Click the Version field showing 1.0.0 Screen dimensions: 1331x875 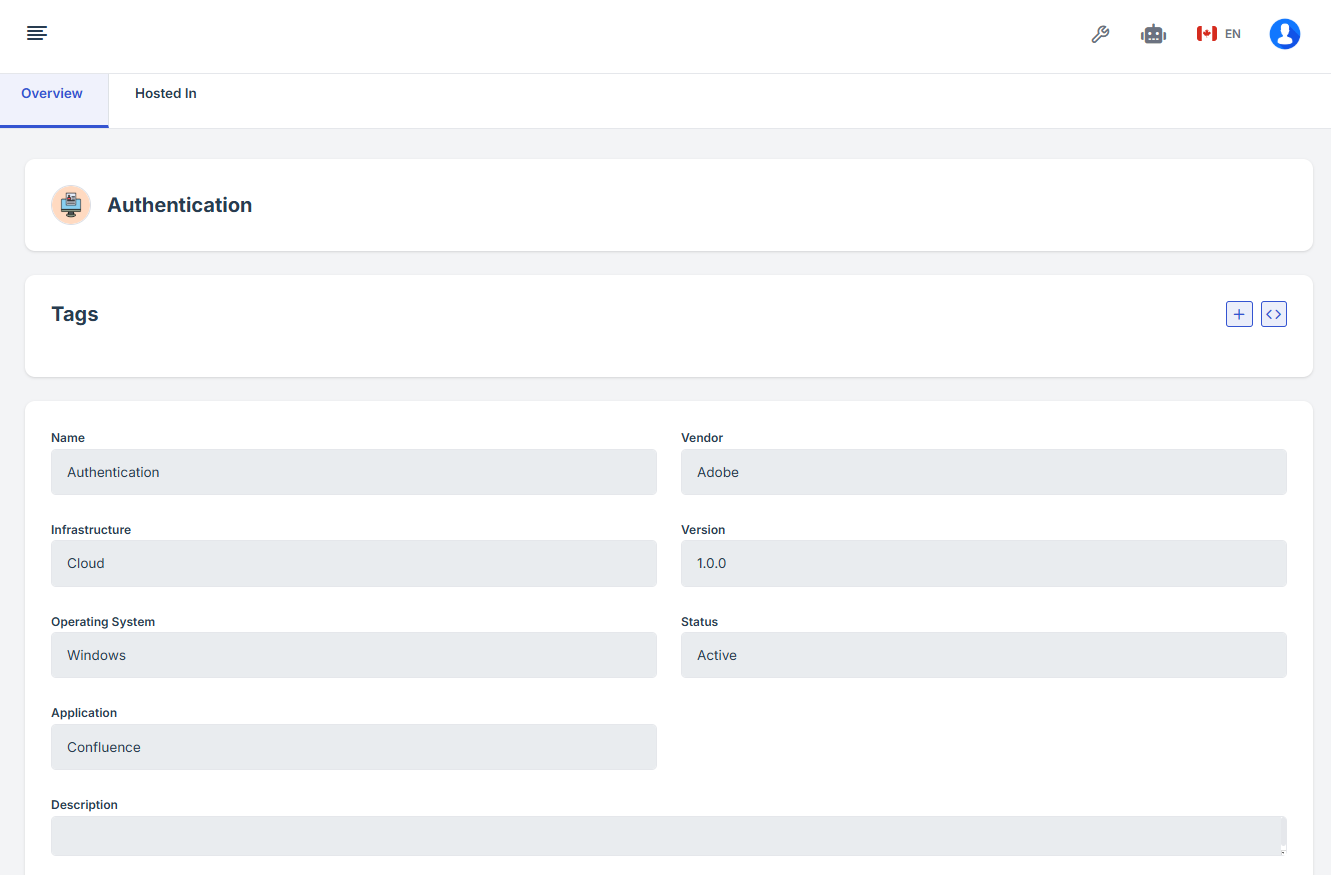click(x=983, y=563)
